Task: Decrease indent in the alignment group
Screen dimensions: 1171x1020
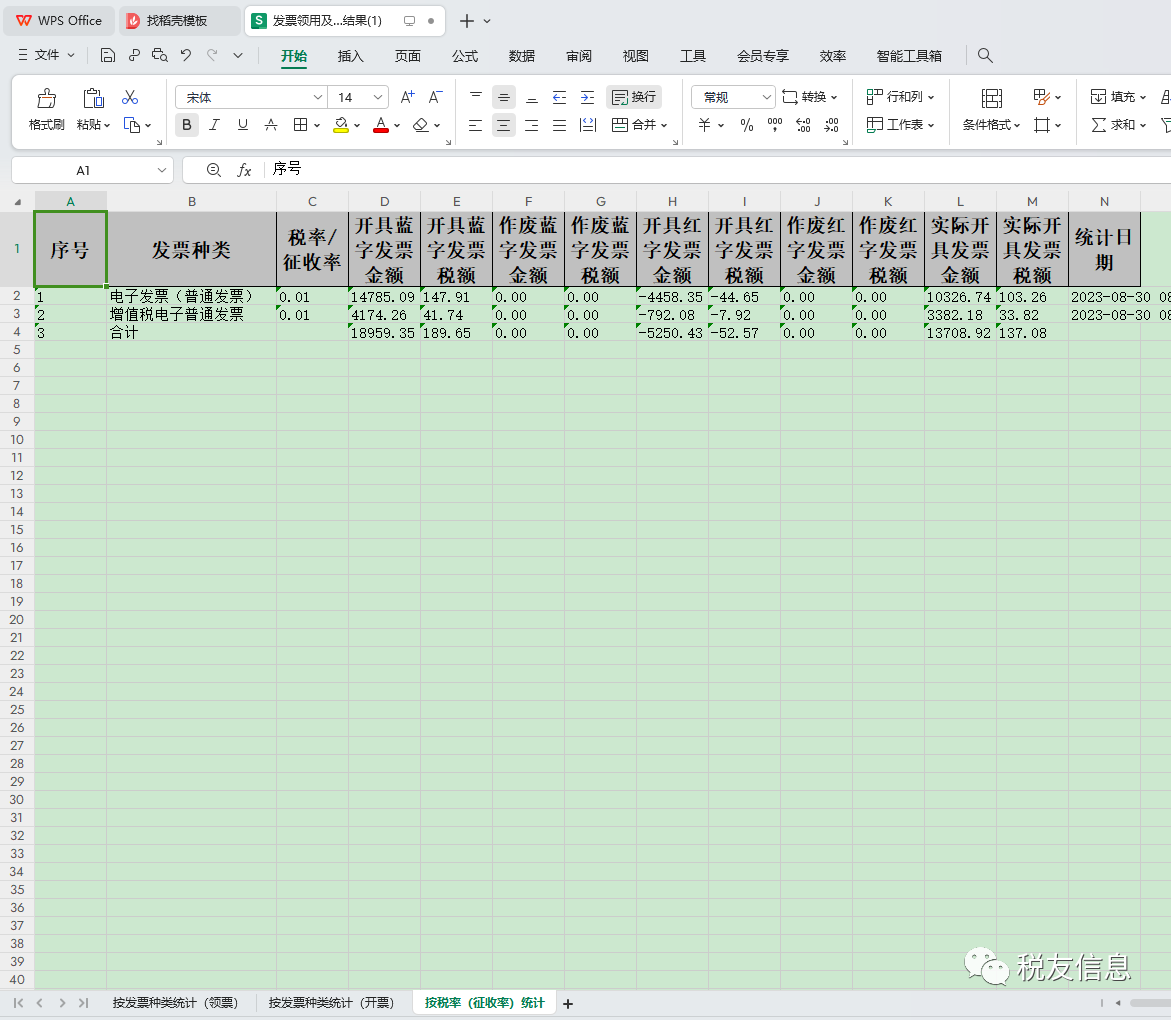Action: tap(559, 97)
